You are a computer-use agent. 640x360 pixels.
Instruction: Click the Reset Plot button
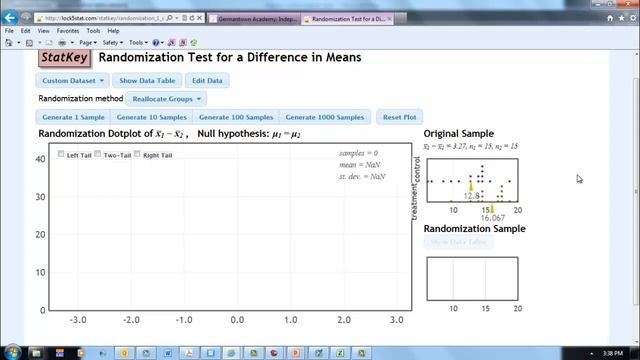[x=400, y=117]
